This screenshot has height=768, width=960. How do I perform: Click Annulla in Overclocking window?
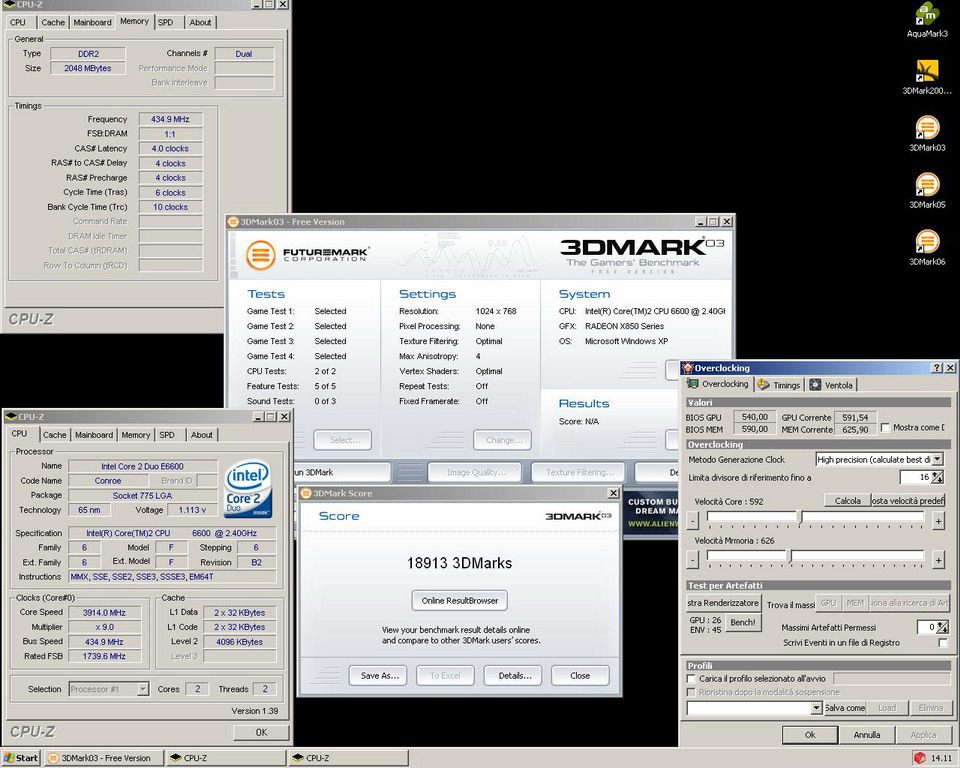point(866,735)
